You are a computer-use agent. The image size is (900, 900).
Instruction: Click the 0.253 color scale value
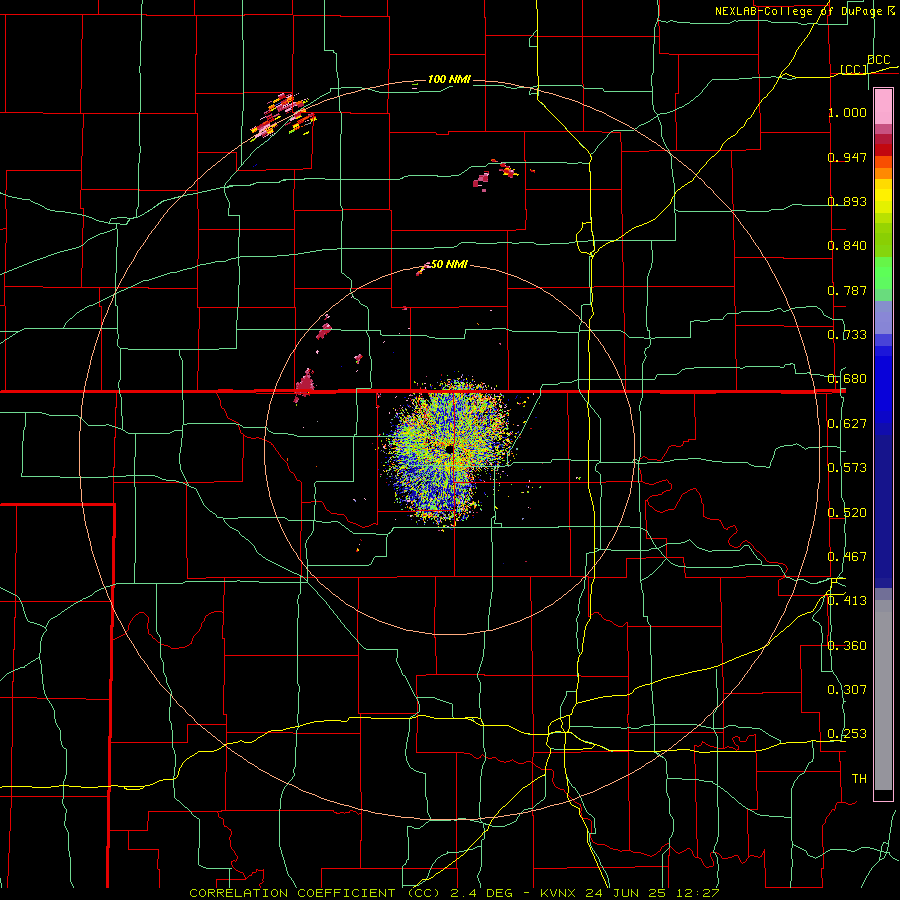pos(847,734)
